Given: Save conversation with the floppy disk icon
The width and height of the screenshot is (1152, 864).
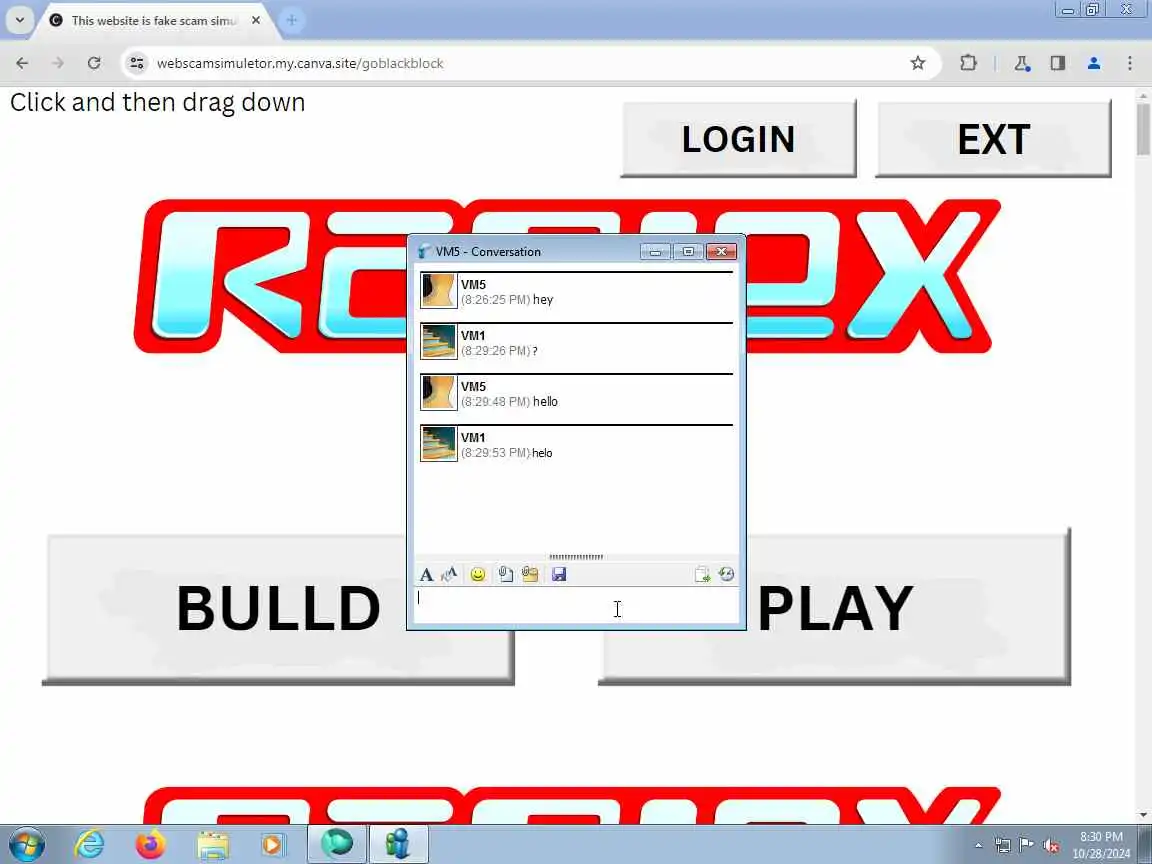Looking at the screenshot, I should pyautogui.click(x=559, y=575).
